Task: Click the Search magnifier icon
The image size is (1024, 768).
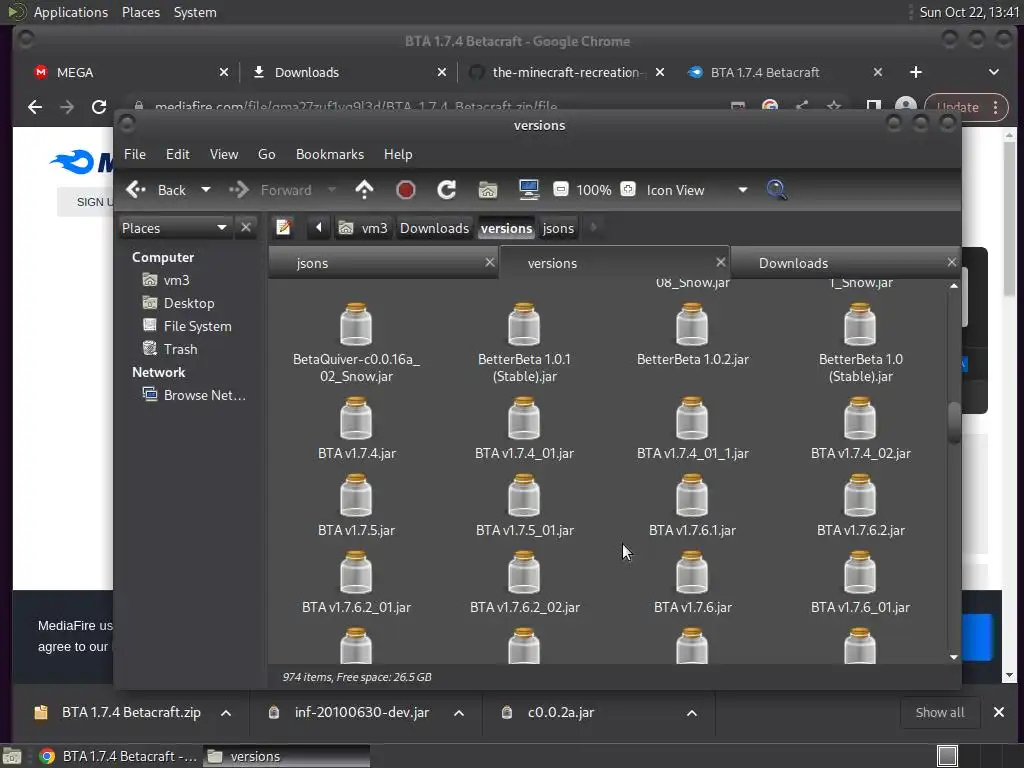Action: [776, 190]
